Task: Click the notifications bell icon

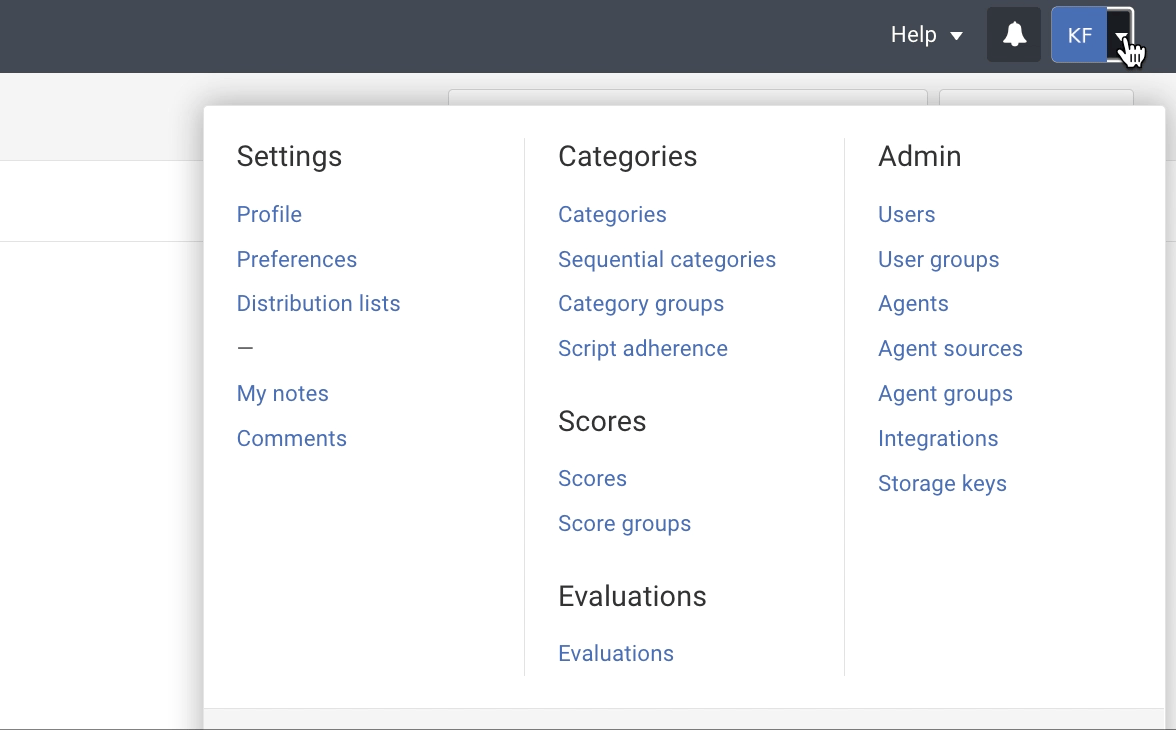Action: coord(1014,35)
